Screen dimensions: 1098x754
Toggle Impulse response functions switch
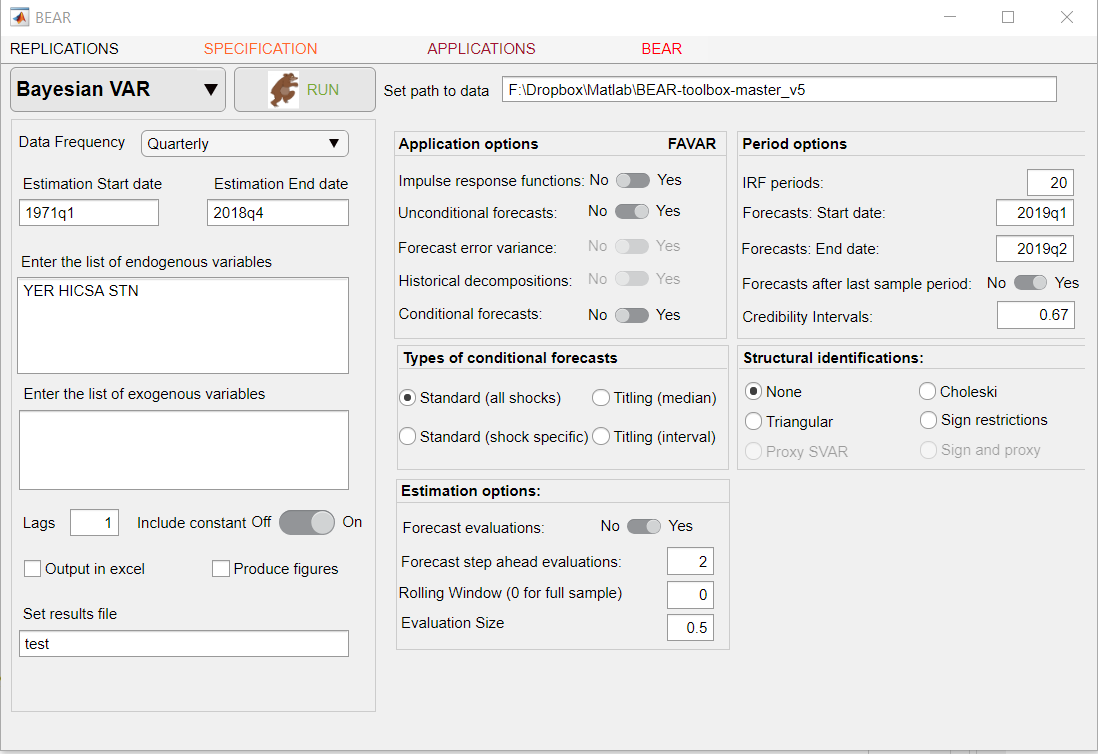coord(633,181)
